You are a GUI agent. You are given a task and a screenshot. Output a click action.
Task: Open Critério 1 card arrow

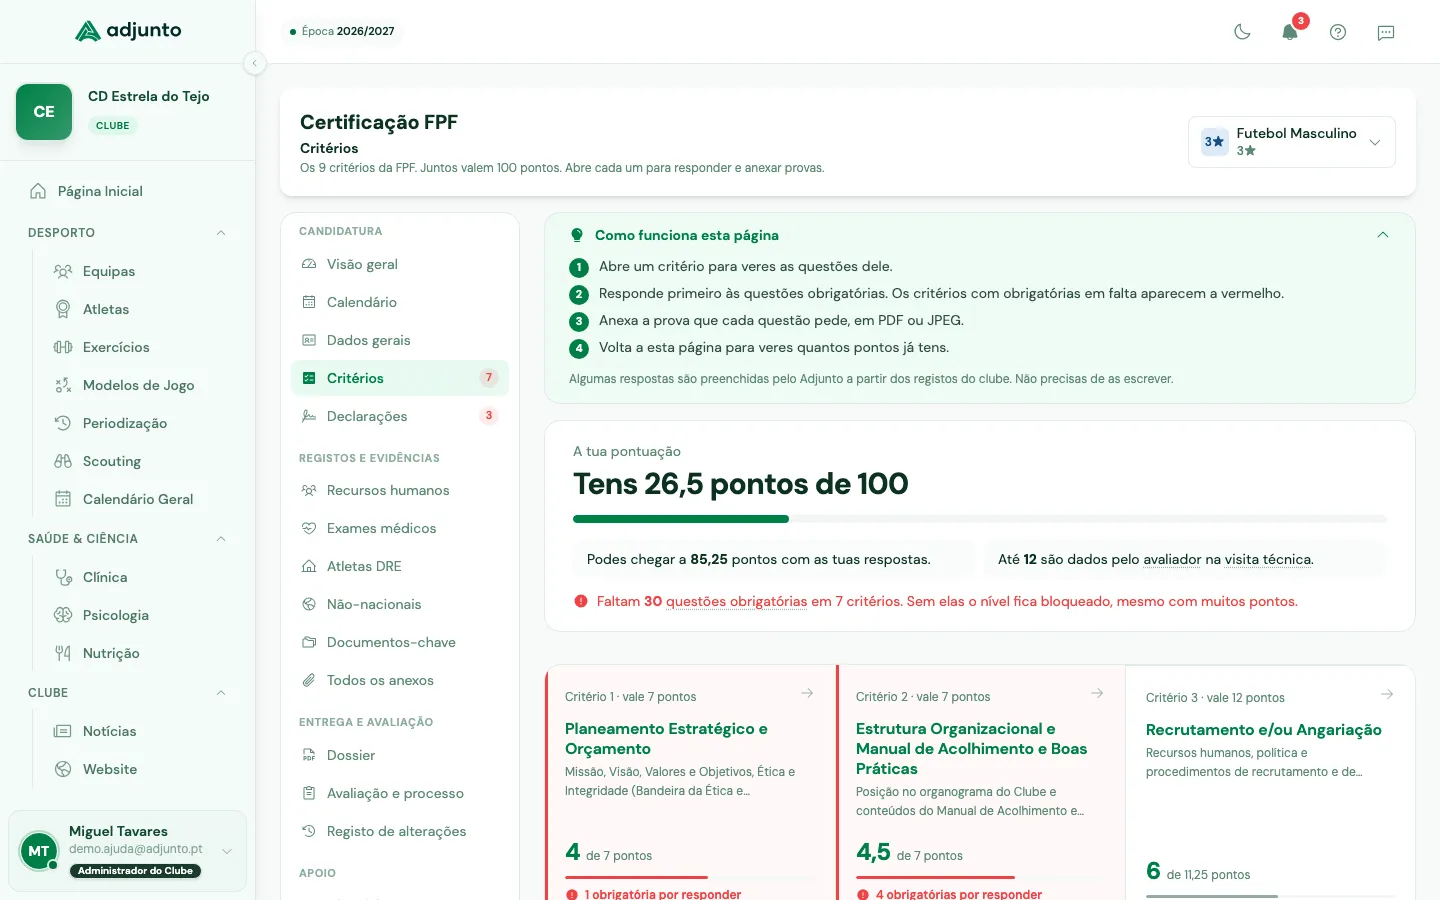pyautogui.click(x=807, y=693)
